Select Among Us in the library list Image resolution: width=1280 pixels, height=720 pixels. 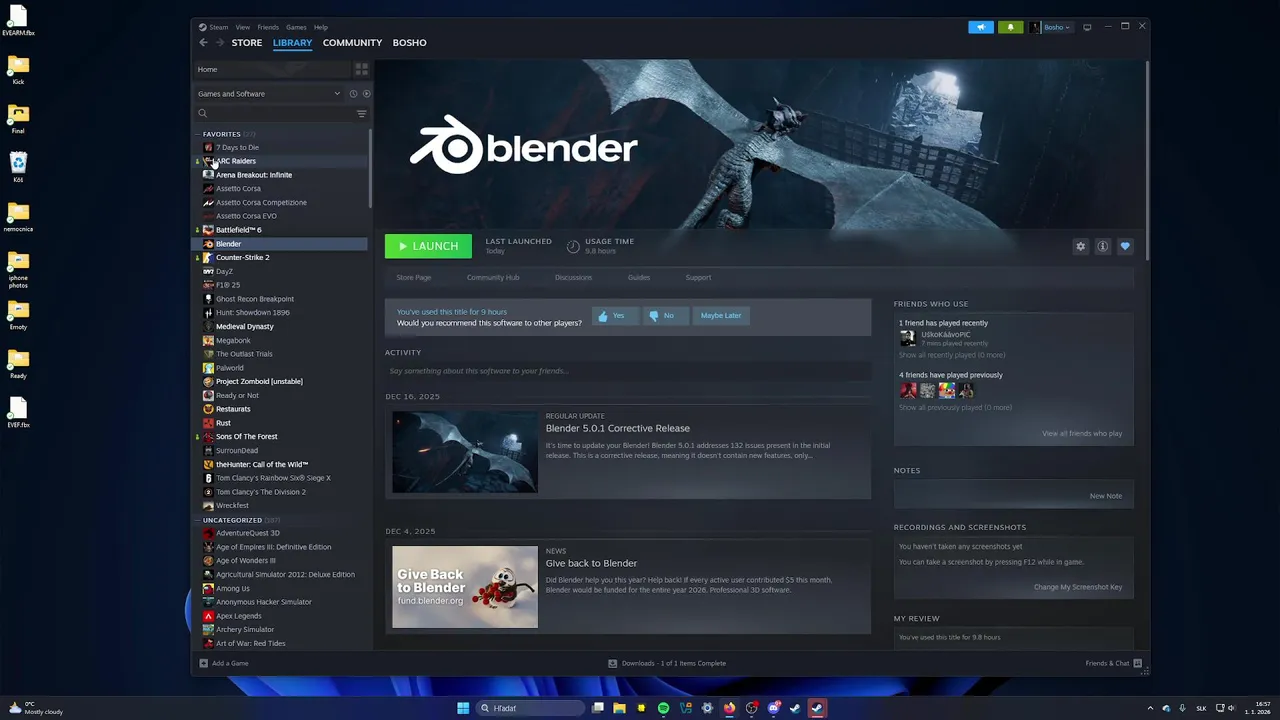(233, 588)
